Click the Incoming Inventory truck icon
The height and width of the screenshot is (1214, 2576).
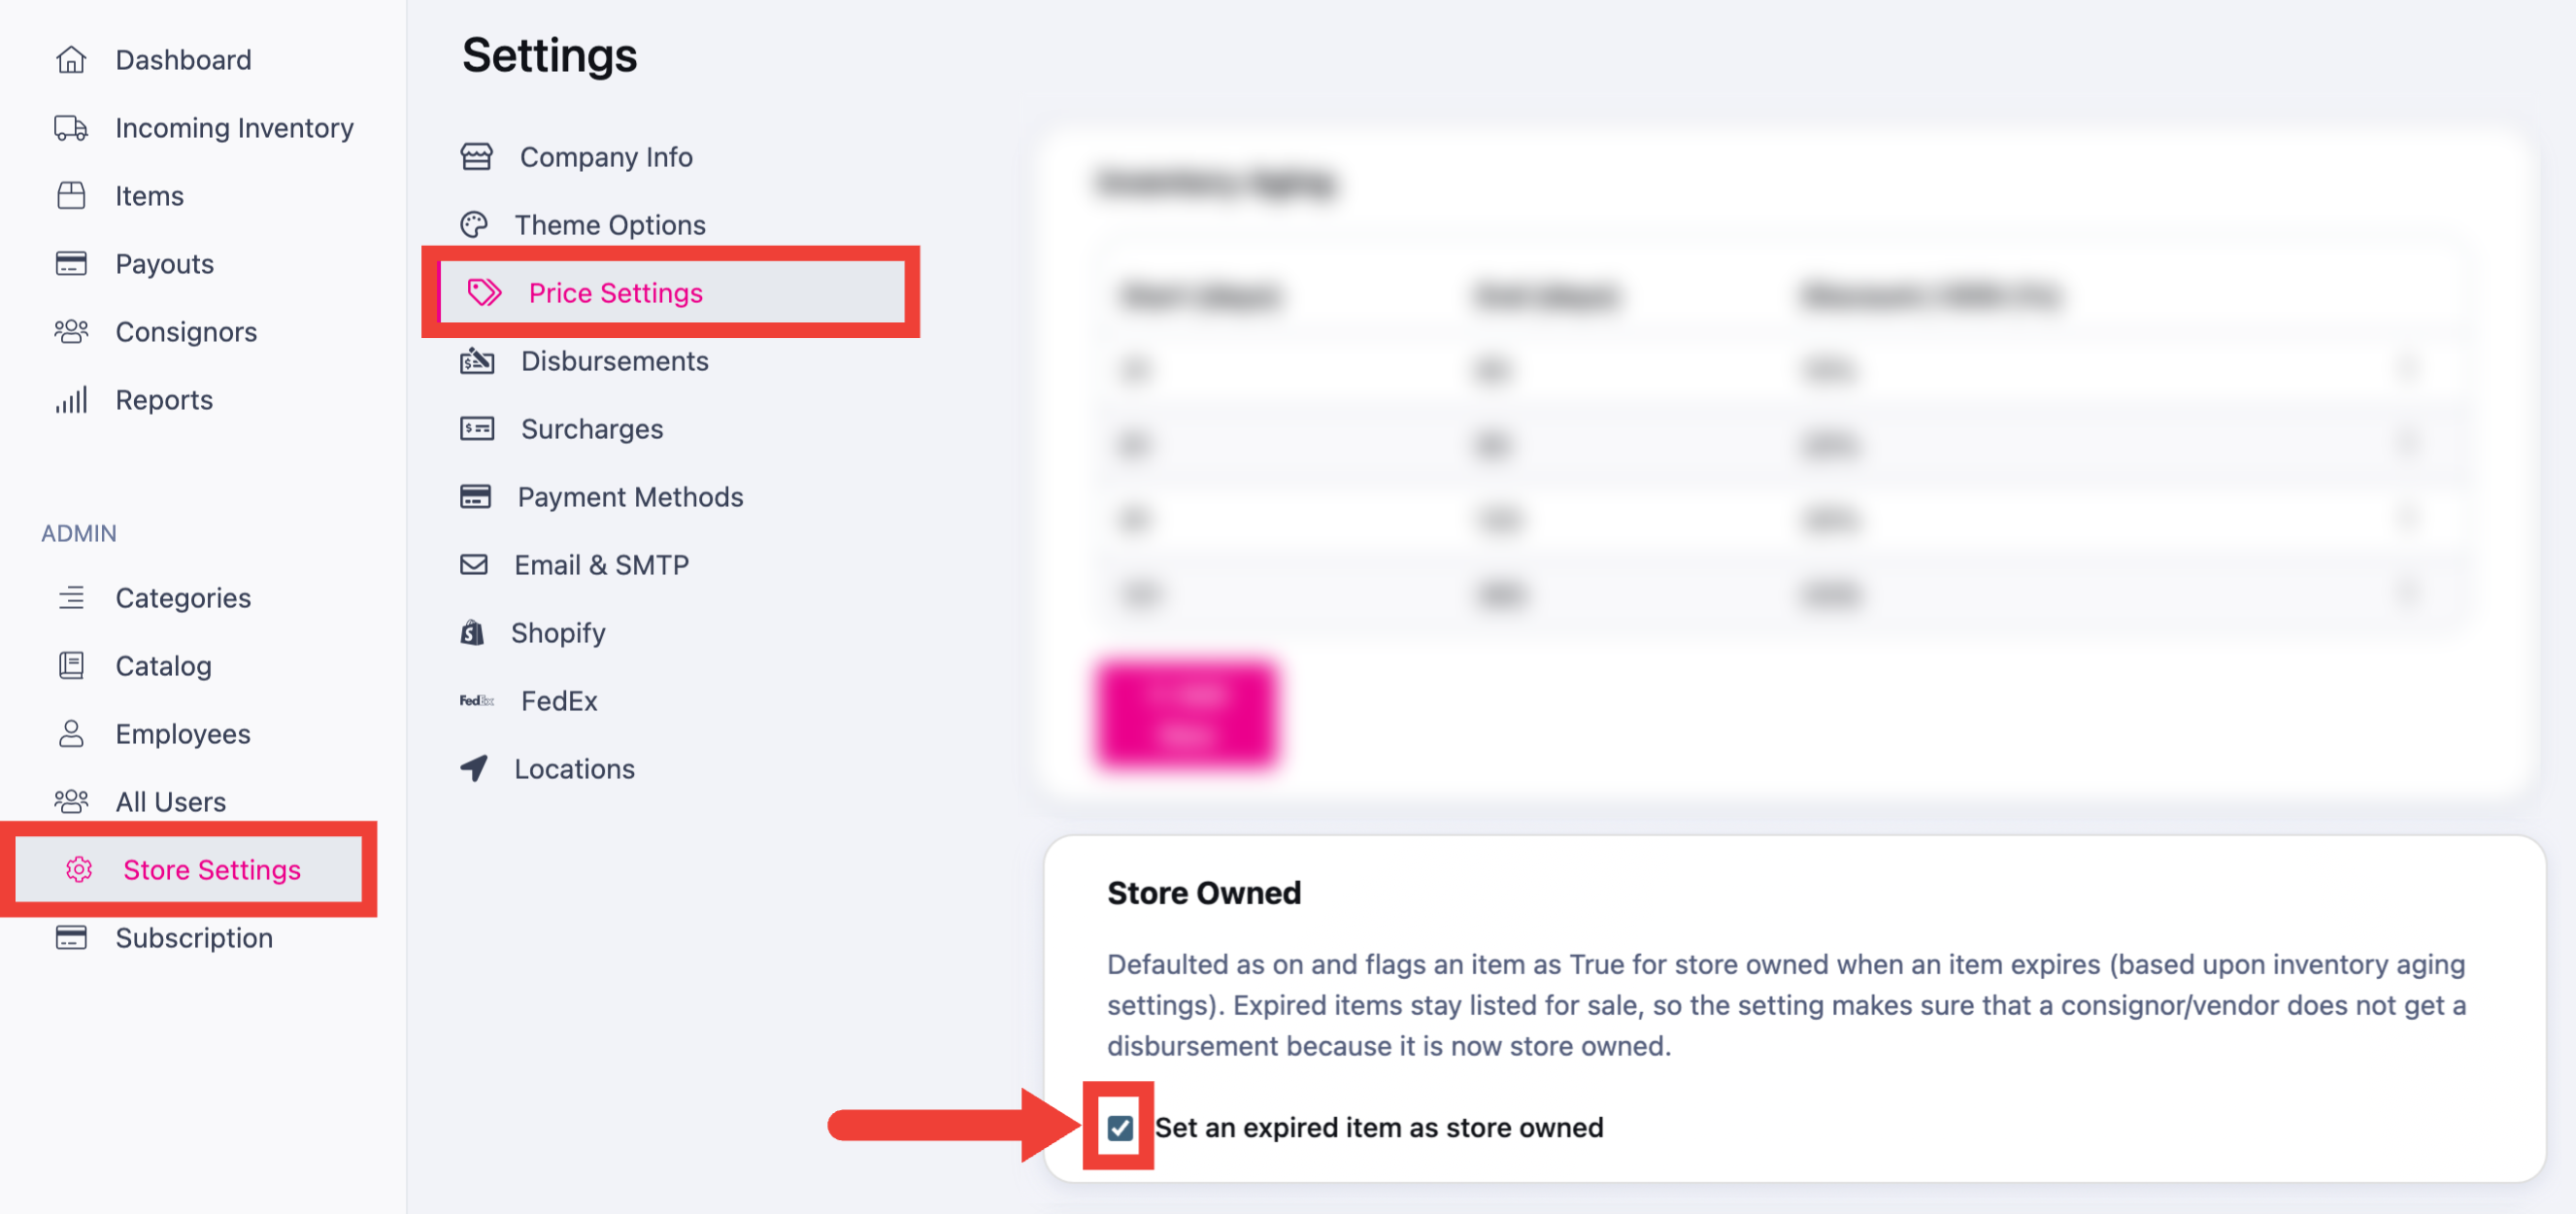(x=71, y=128)
